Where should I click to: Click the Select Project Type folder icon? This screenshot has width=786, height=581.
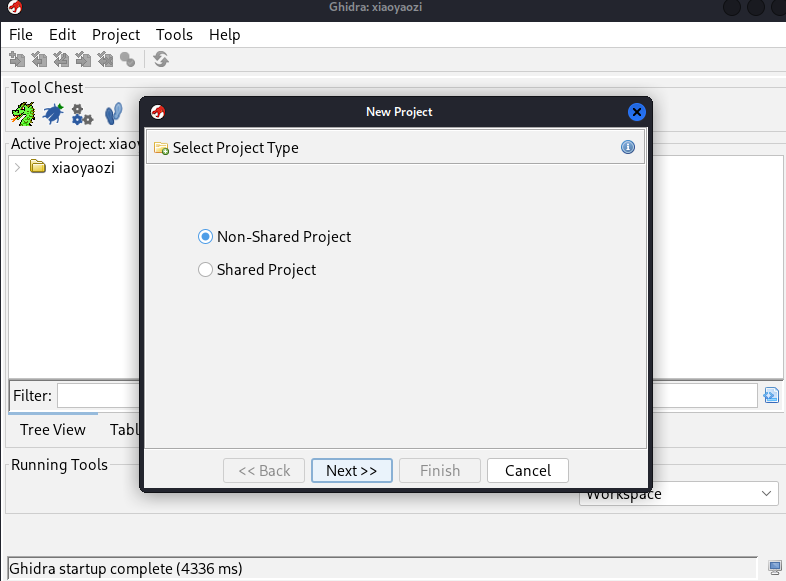[161, 148]
